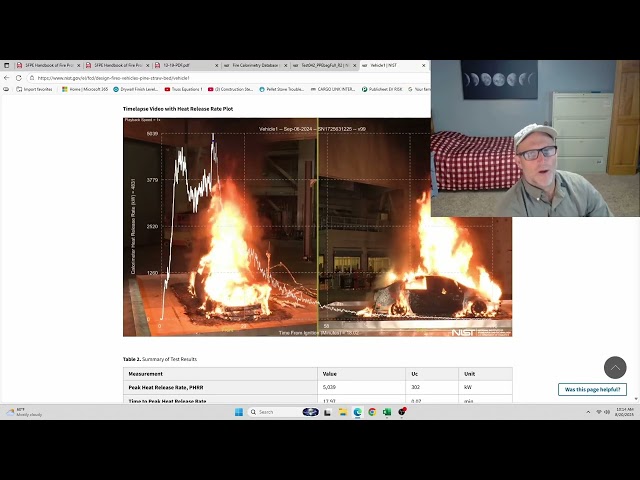Open the 12-19-PDF.pdf tab
Viewport: 640px width, 480px height.
[x=184, y=65]
